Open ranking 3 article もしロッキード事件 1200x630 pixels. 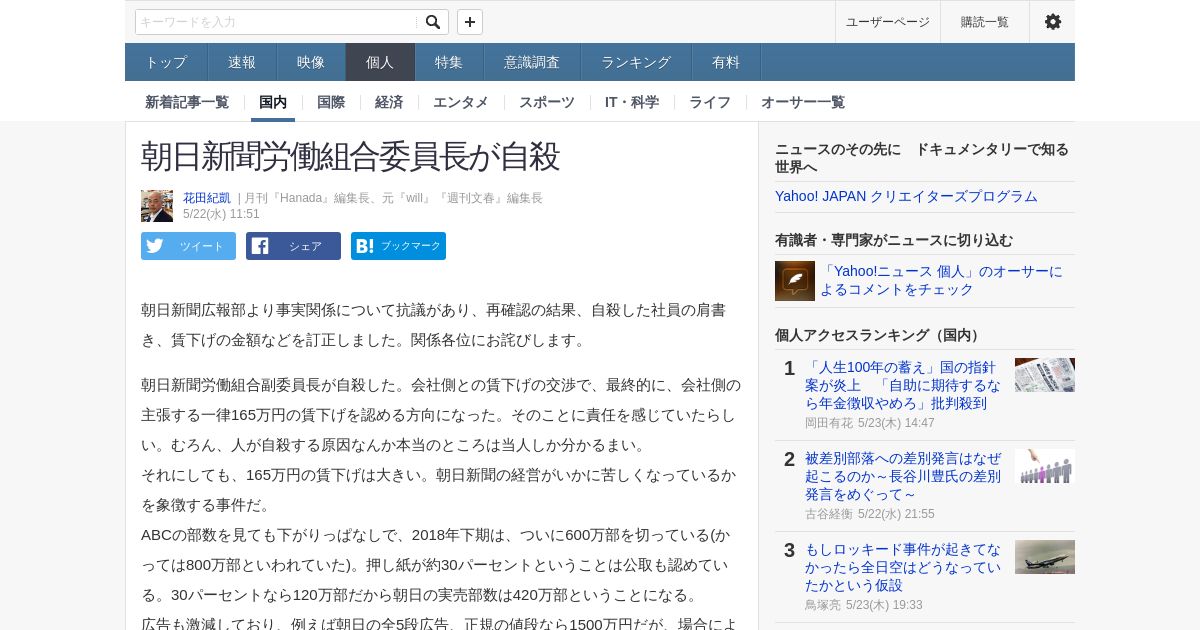click(903, 567)
